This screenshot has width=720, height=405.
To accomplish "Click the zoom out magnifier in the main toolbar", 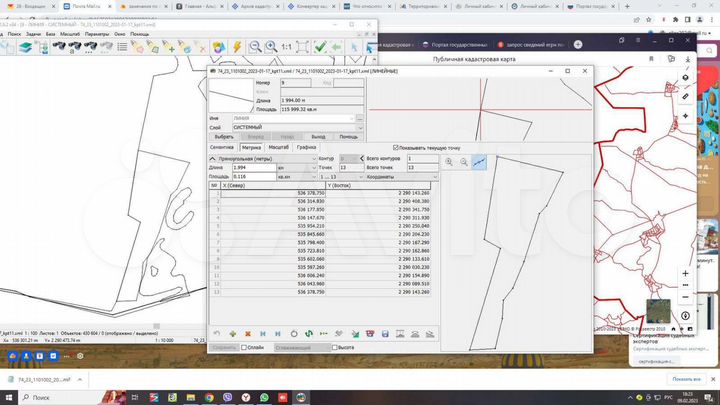I will [255, 47].
